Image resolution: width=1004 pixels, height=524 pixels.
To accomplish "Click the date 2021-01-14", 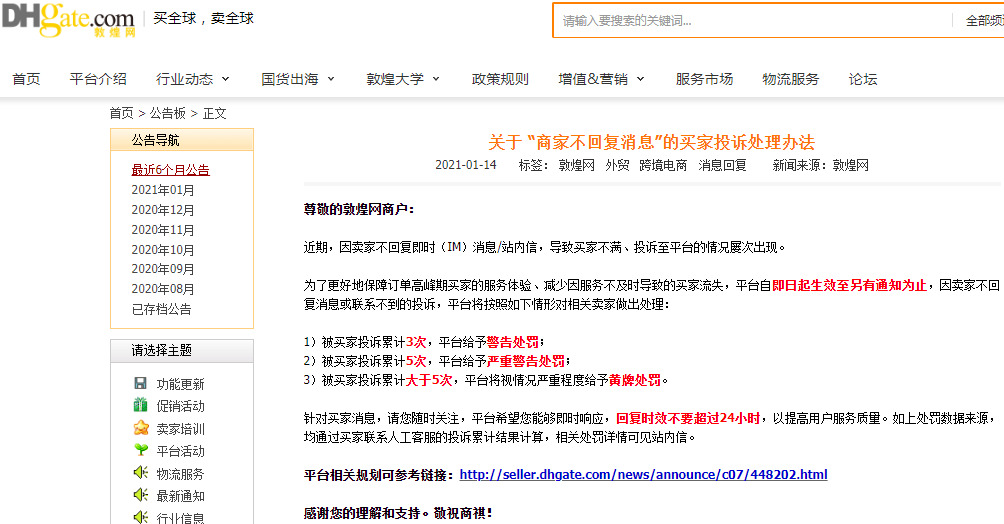I will (x=466, y=165).
